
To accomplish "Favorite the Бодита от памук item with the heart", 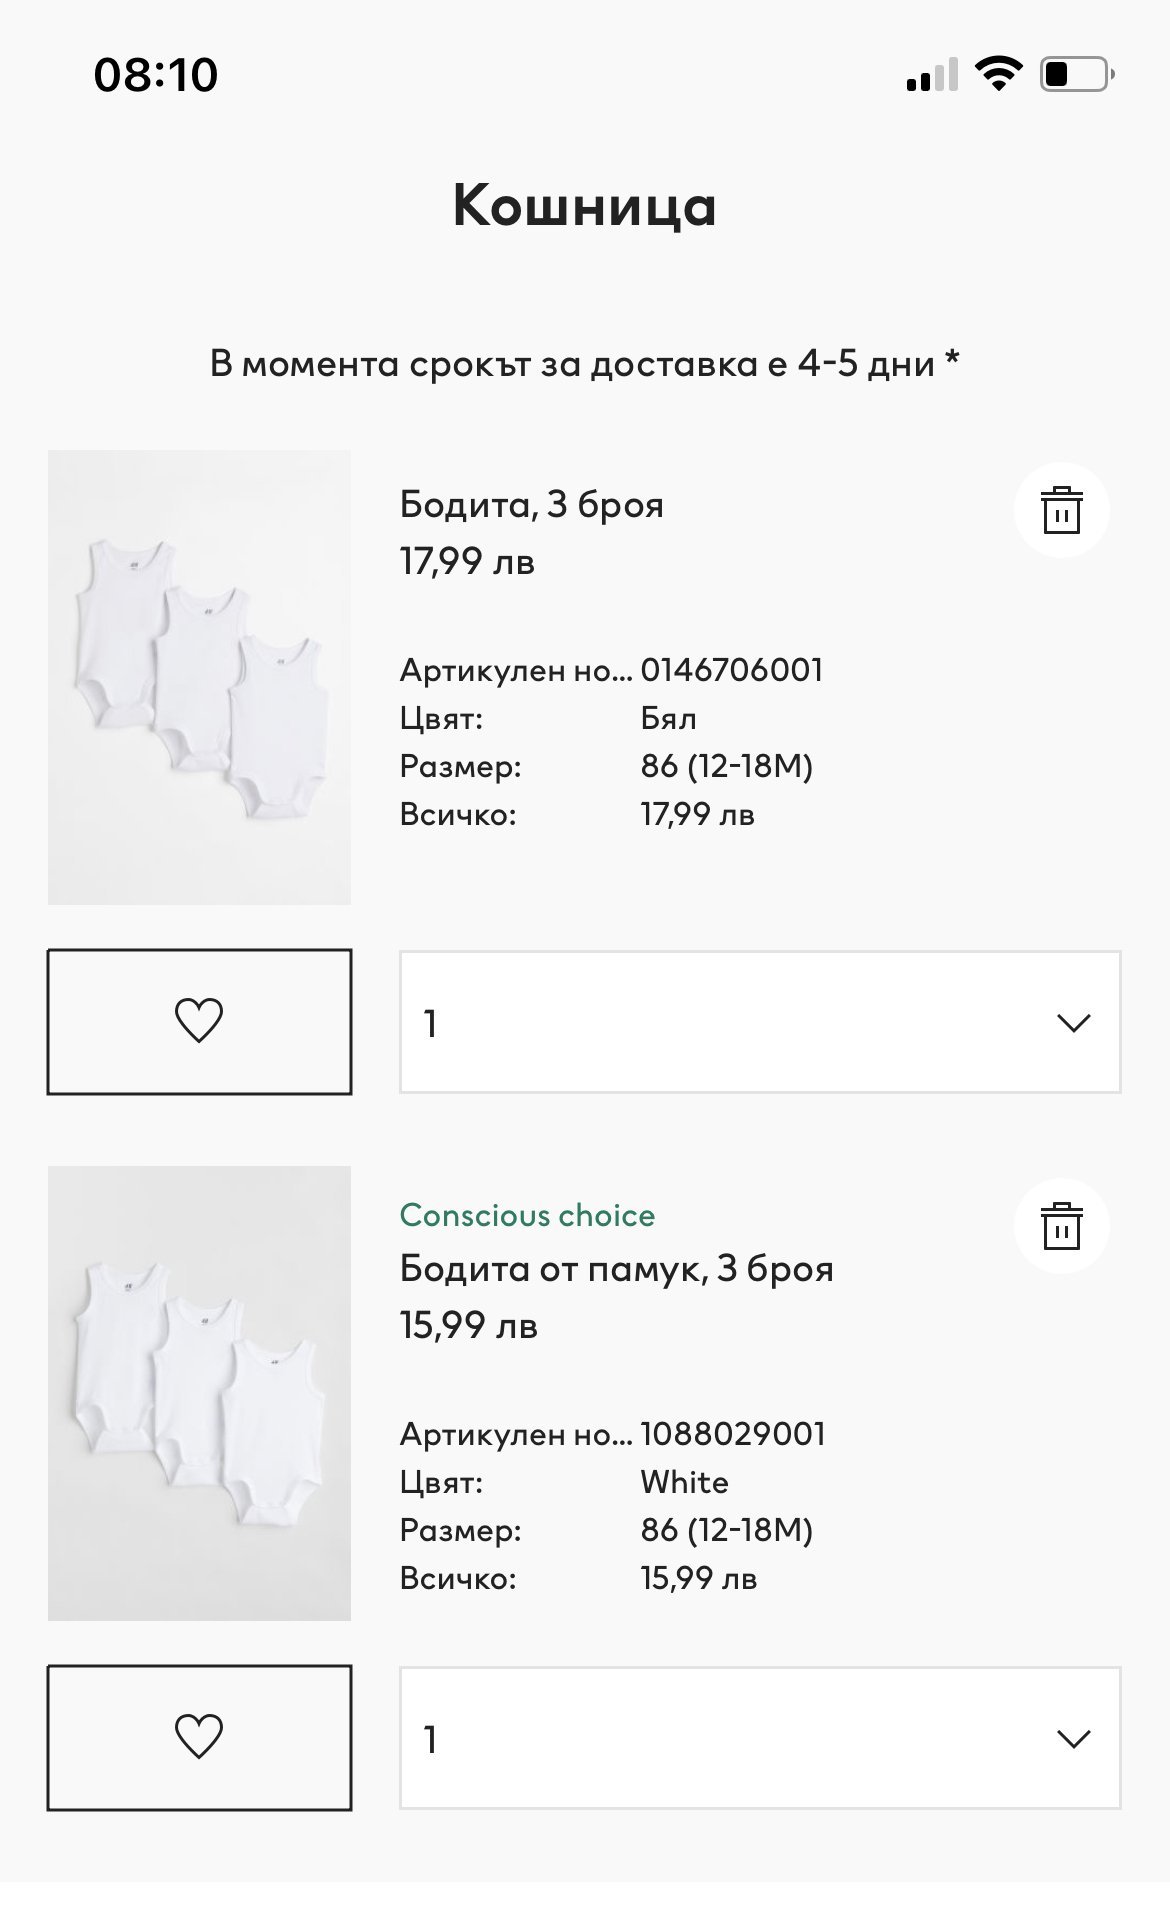I will (199, 1737).
